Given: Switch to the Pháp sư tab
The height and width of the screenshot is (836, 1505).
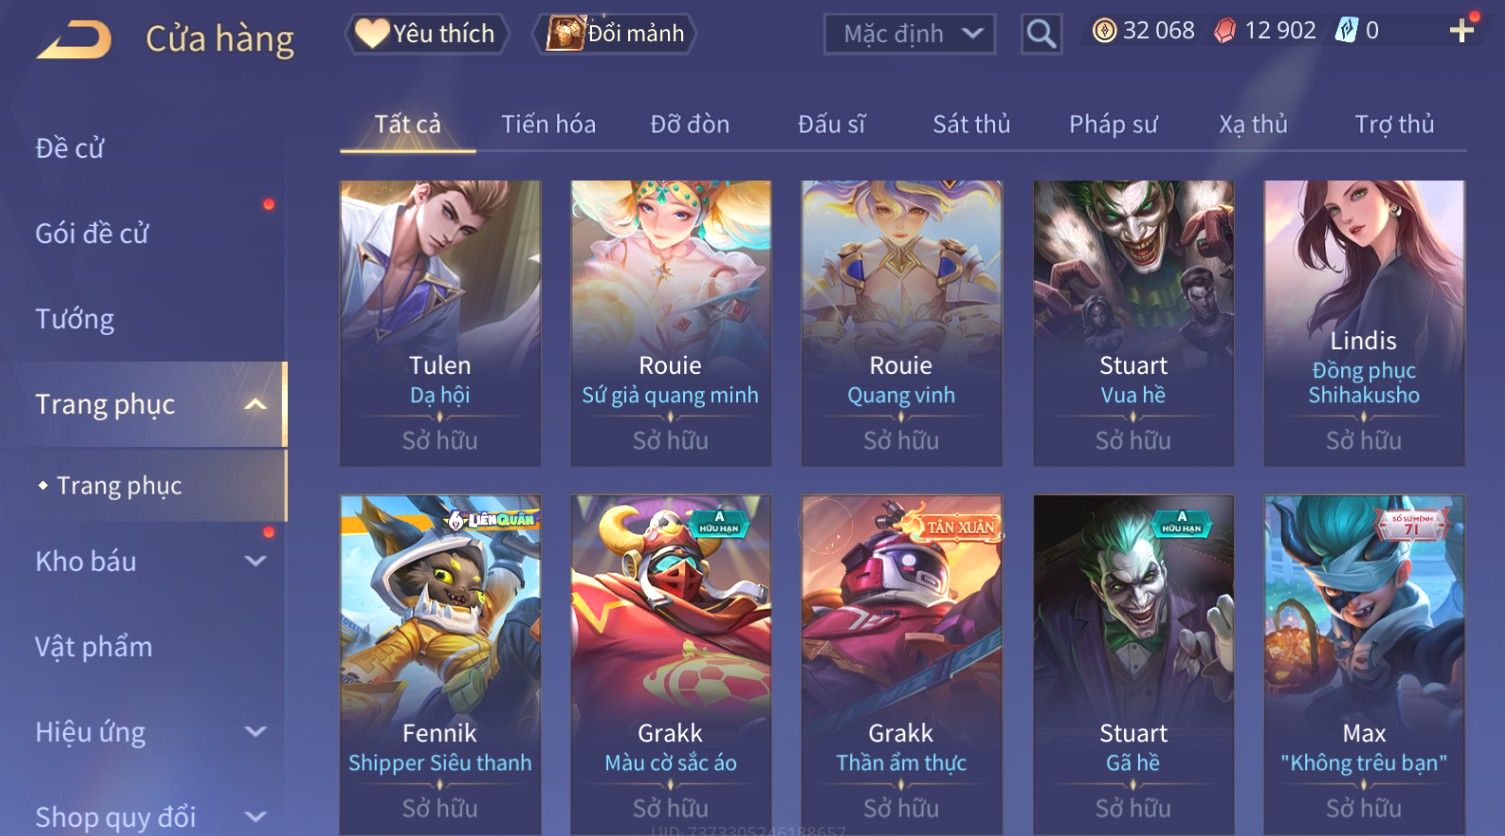Looking at the screenshot, I should (x=1113, y=124).
